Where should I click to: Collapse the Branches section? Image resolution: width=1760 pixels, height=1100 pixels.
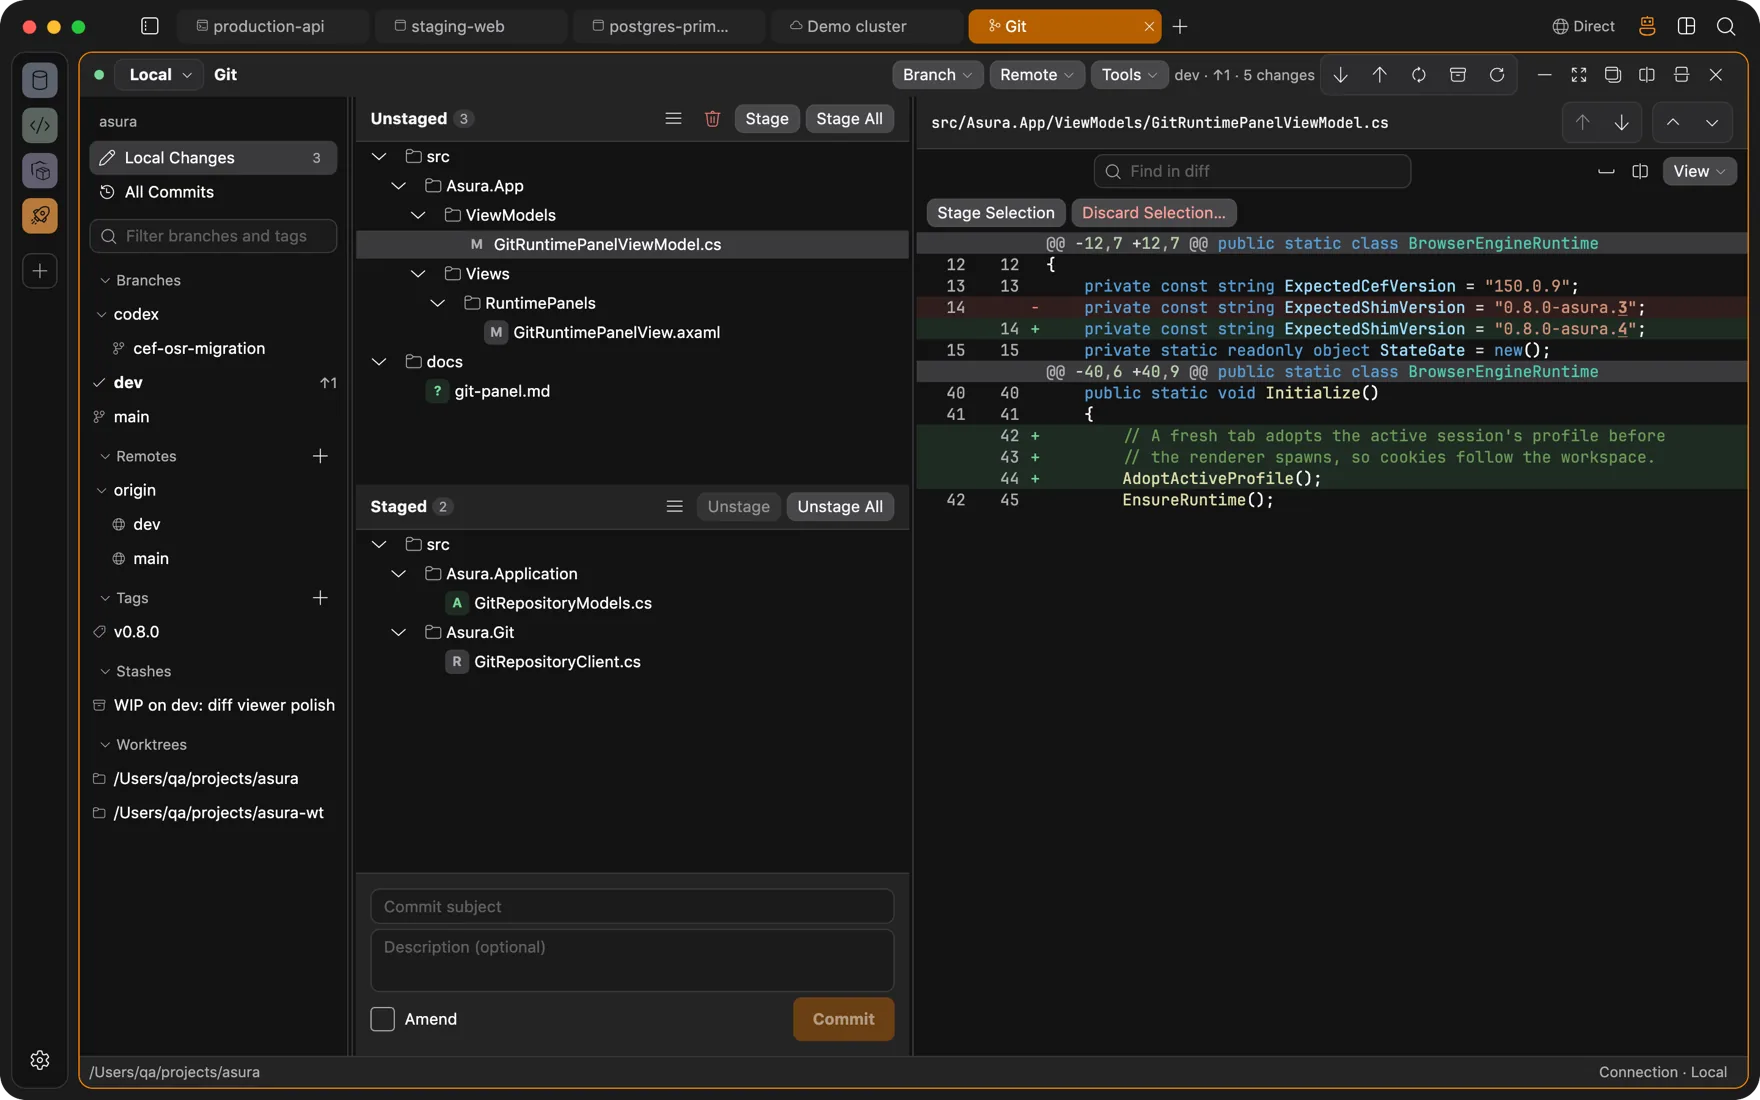pyautogui.click(x=105, y=281)
